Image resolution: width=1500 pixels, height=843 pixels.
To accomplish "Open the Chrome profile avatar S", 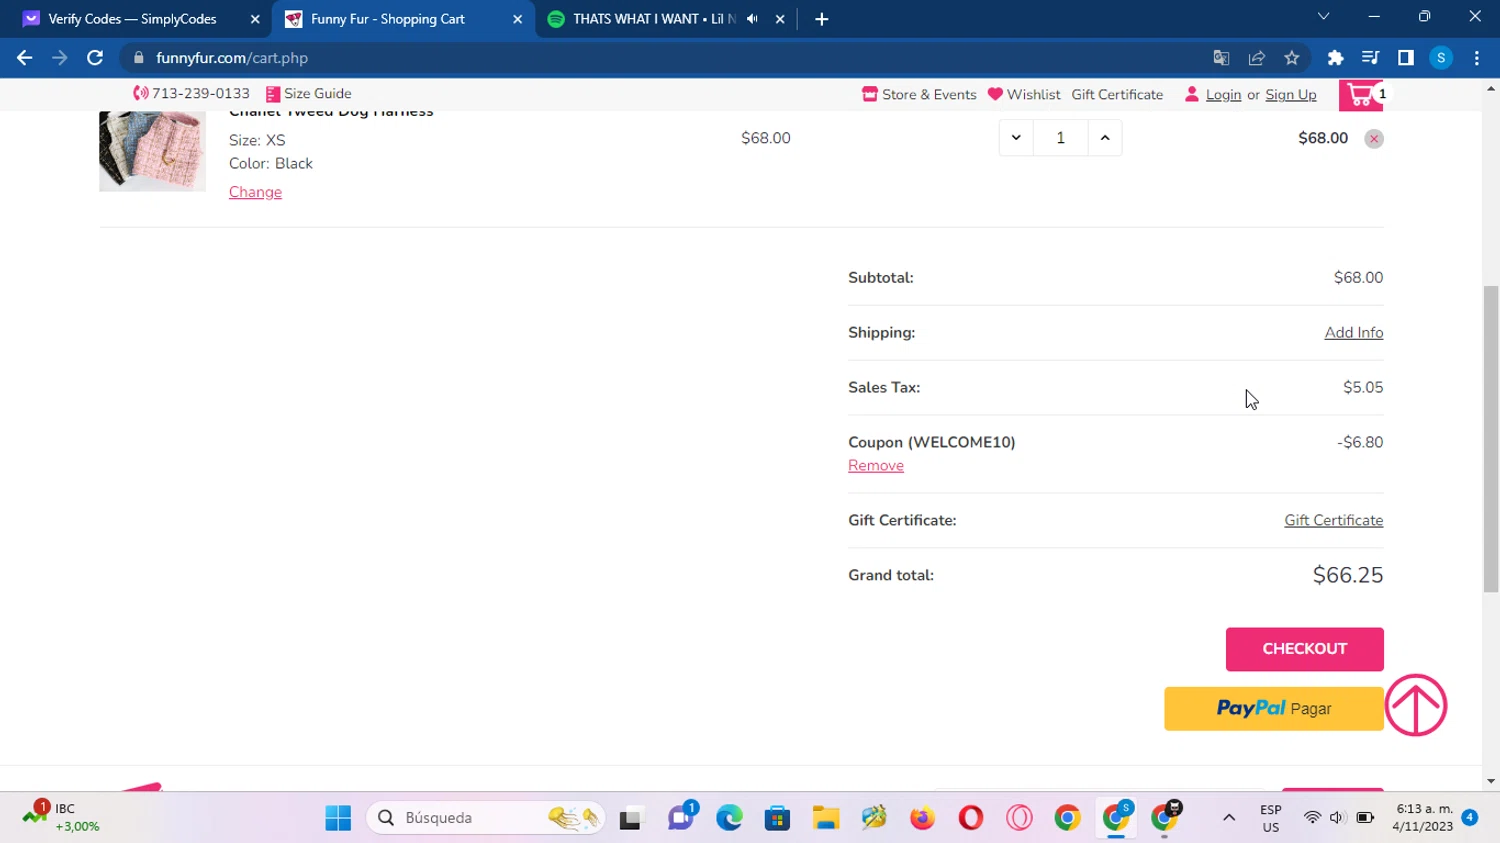I will pos(1441,58).
